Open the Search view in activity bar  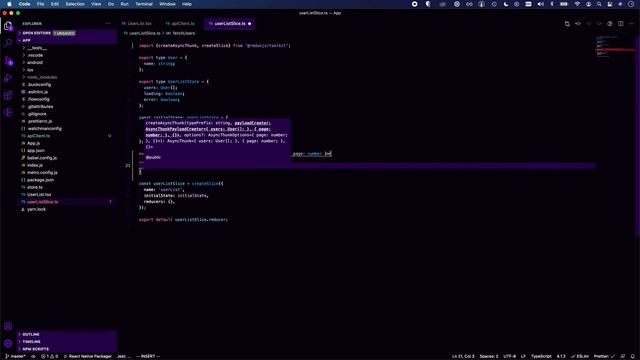(8, 42)
